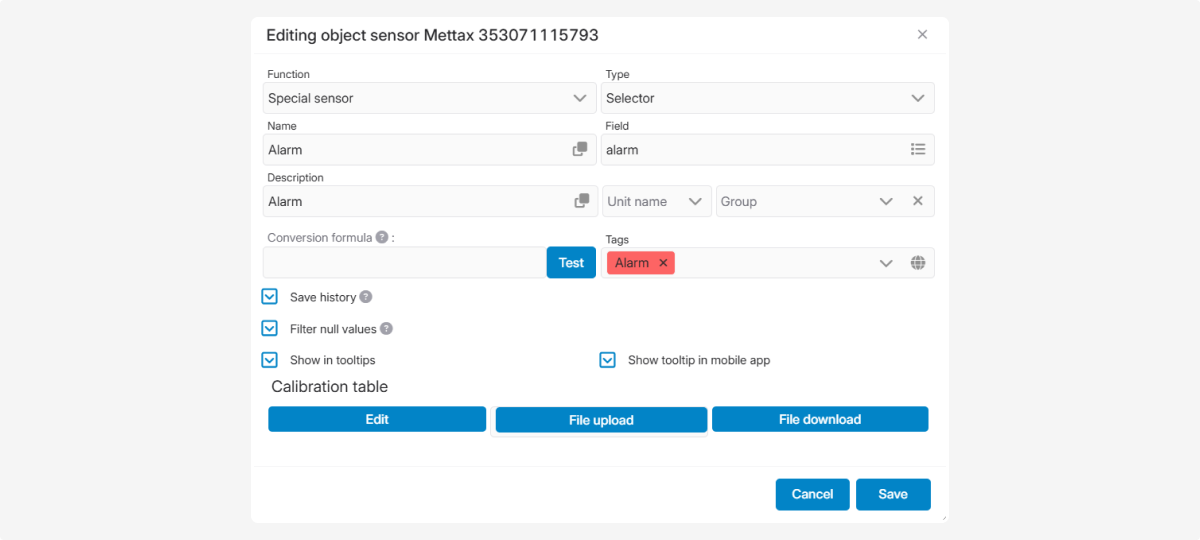Remove the Alarm tag with its x

click(663, 263)
